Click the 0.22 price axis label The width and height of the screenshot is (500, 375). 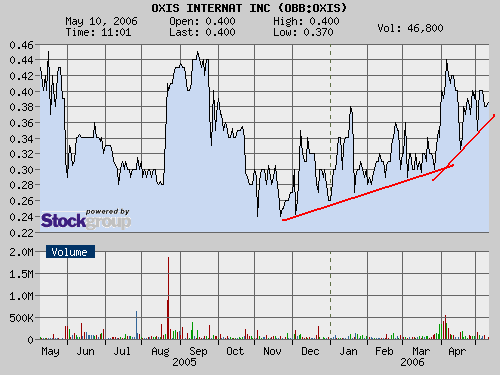(x=22, y=233)
